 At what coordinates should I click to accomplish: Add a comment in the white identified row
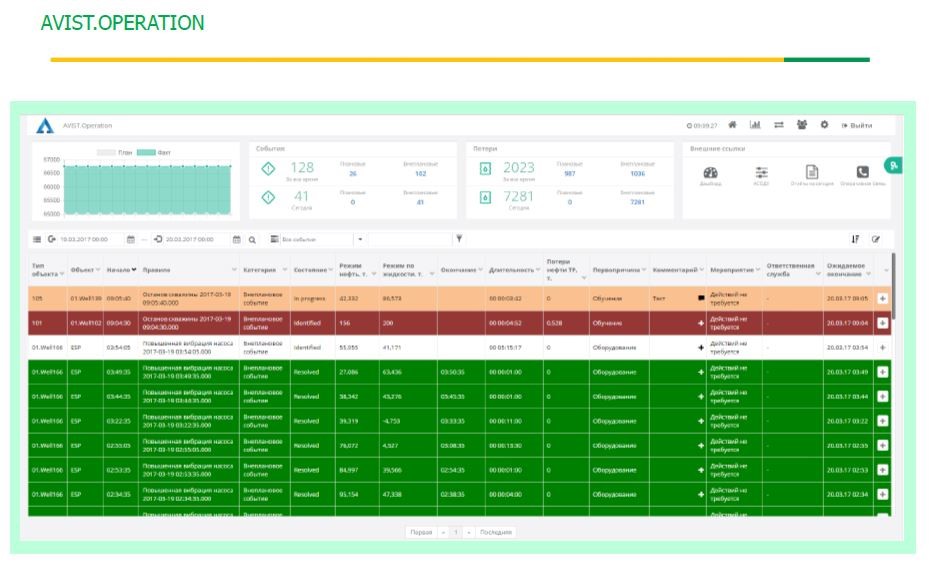701,348
